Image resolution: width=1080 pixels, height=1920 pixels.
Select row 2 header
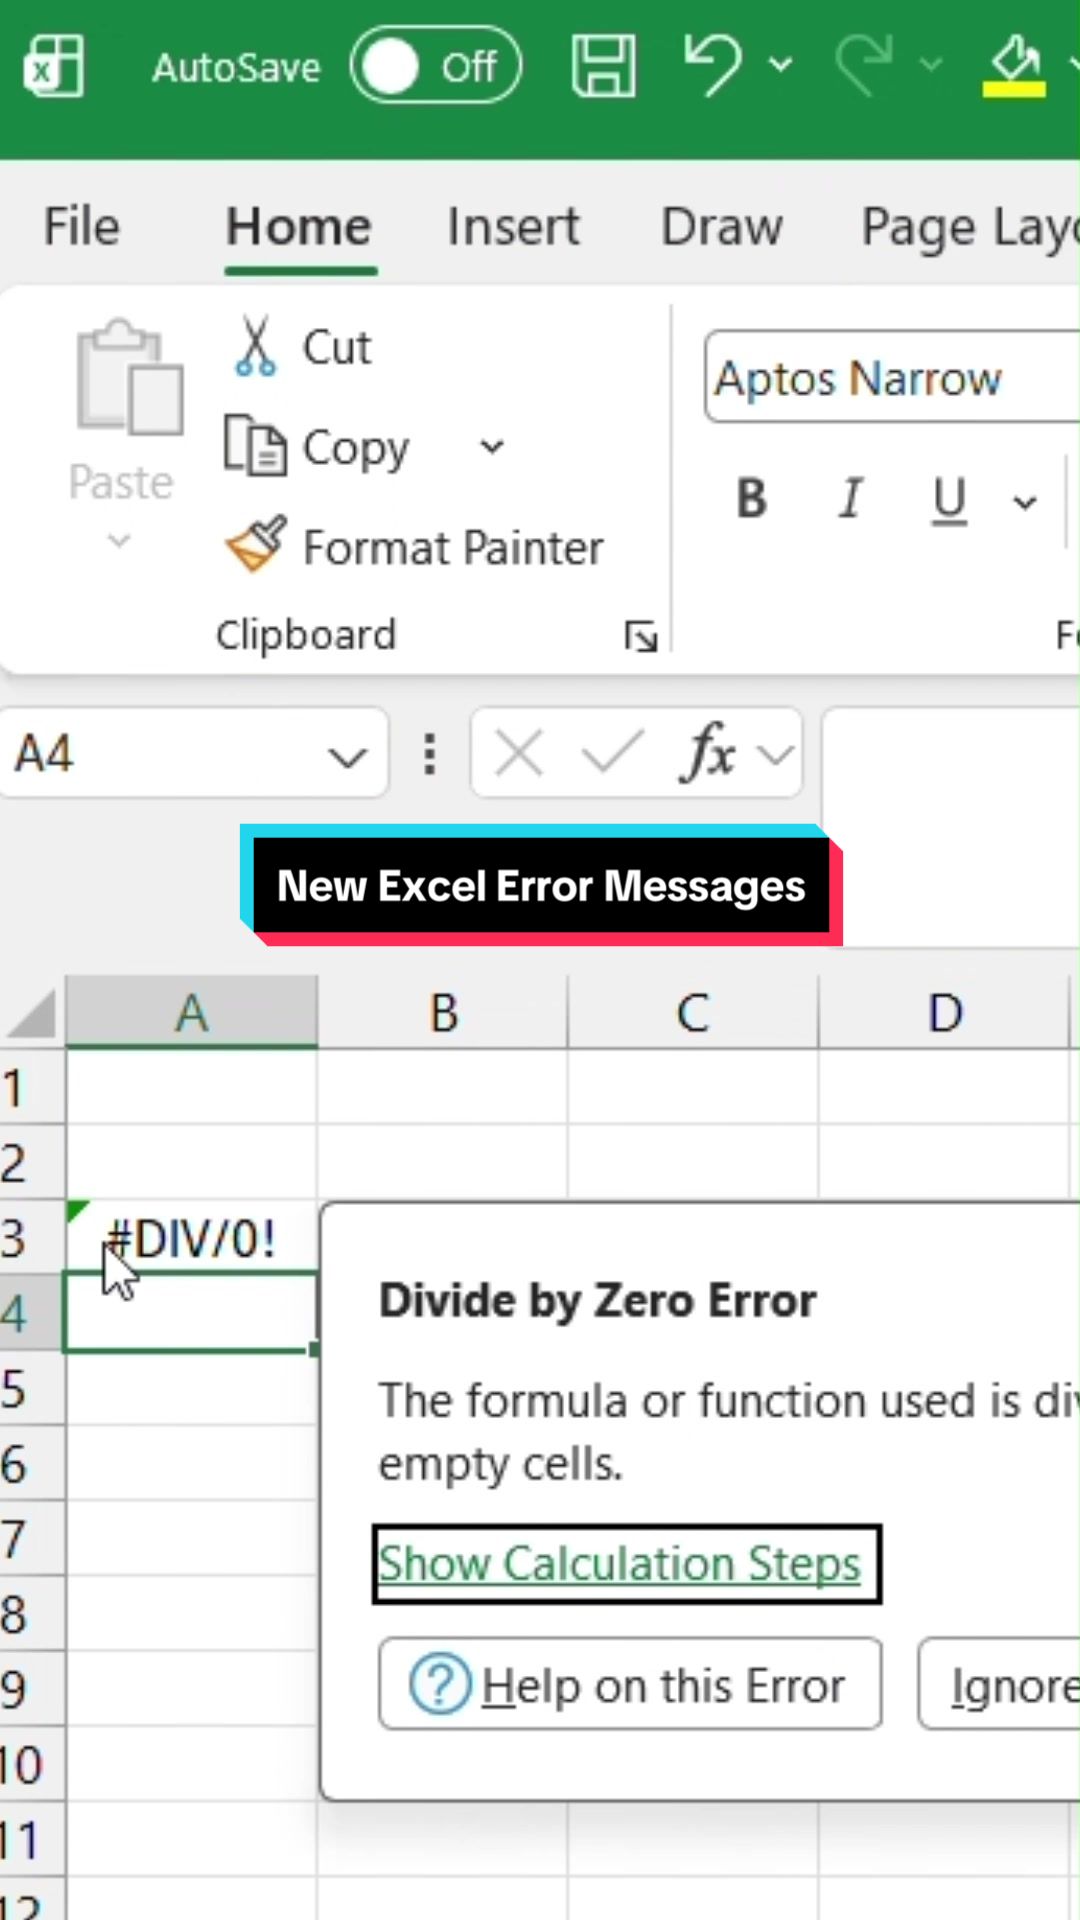[x=31, y=1163]
